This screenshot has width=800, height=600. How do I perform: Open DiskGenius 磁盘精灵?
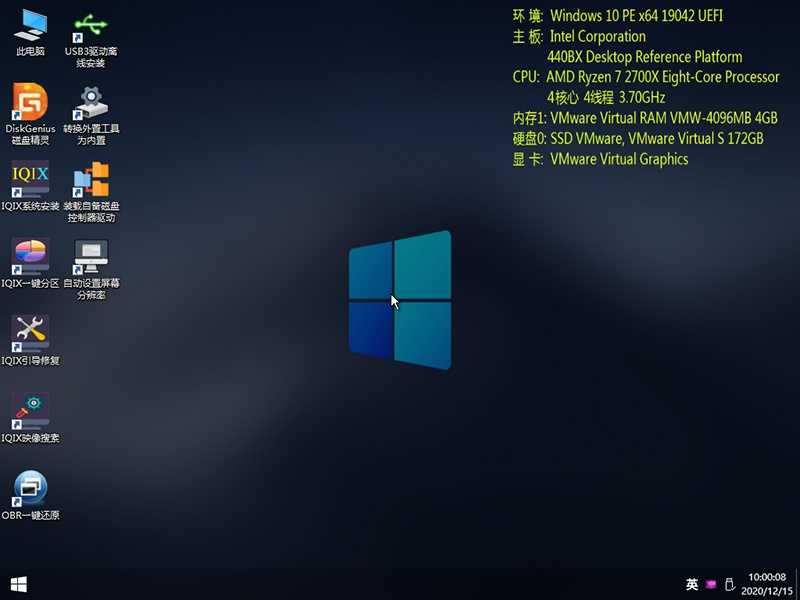tap(30, 103)
